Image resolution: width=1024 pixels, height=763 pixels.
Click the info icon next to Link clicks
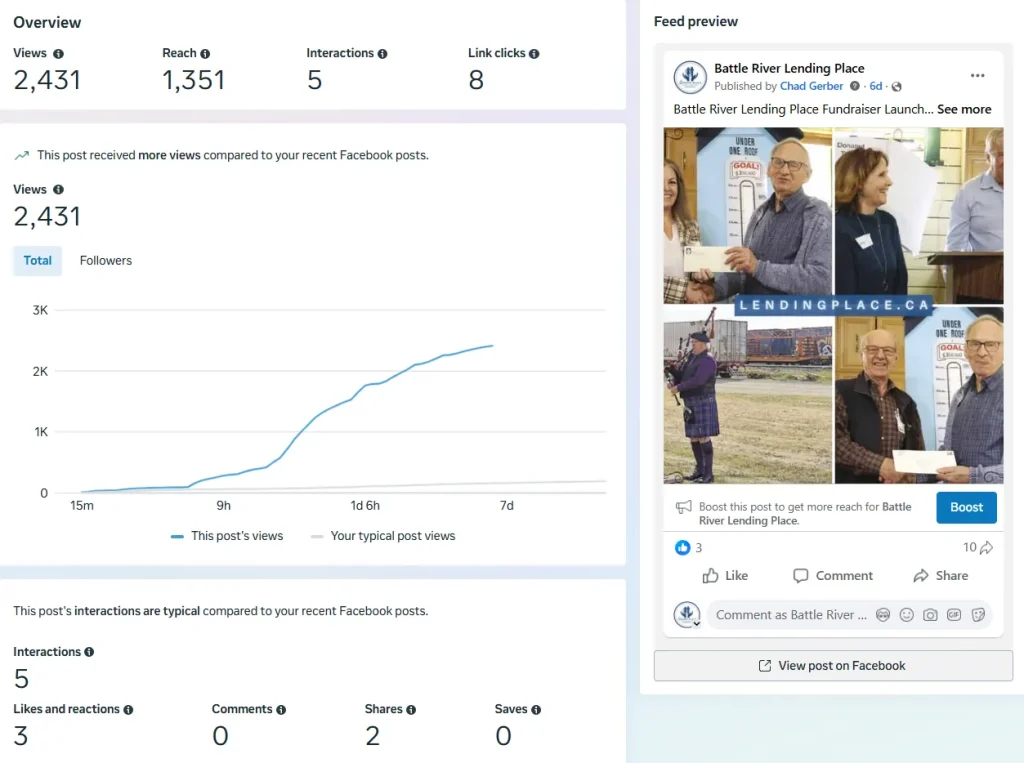534,54
